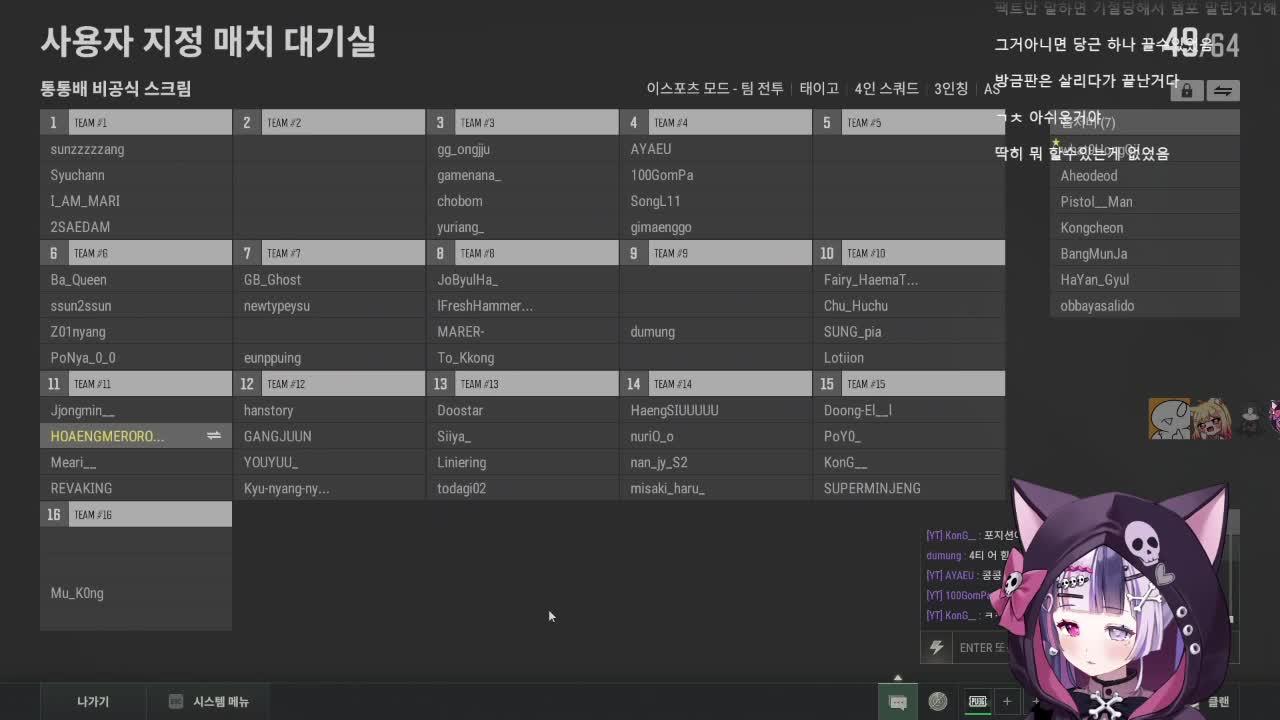Click player gamenana_
This screenshot has height=720, width=1280.
tap(469, 175)
